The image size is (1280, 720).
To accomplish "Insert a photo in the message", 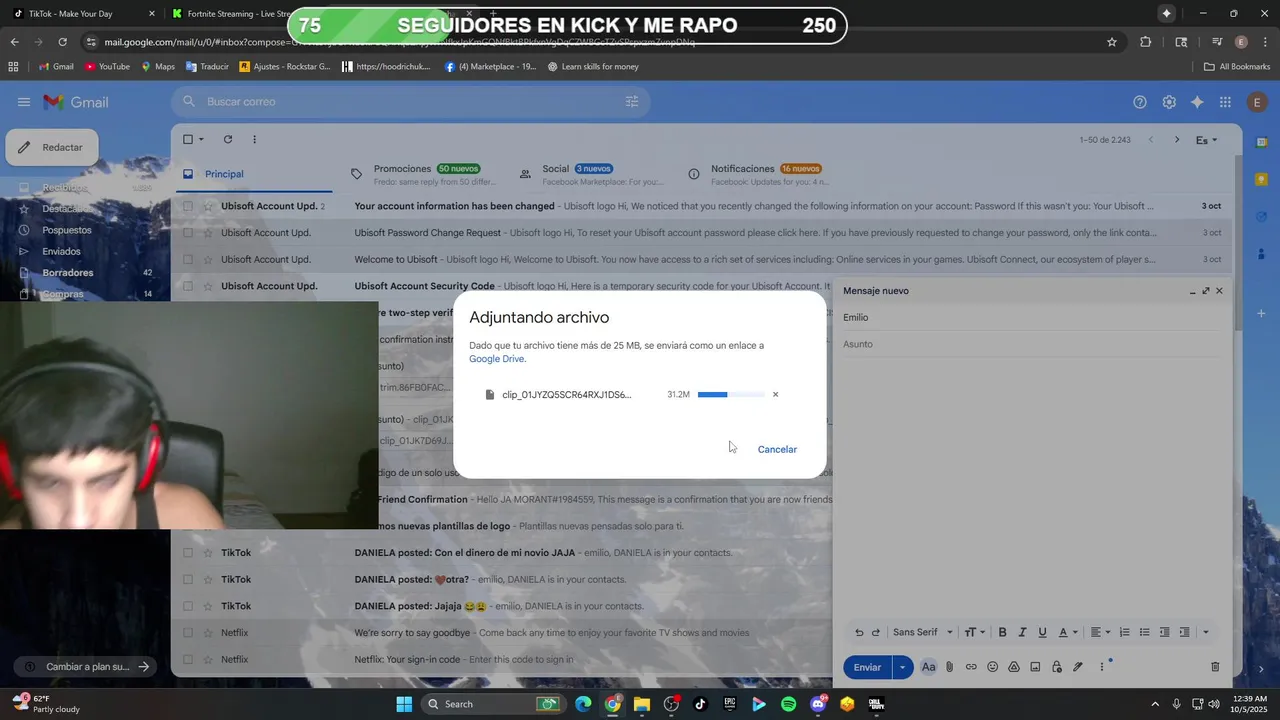I will pos(1035,667).
